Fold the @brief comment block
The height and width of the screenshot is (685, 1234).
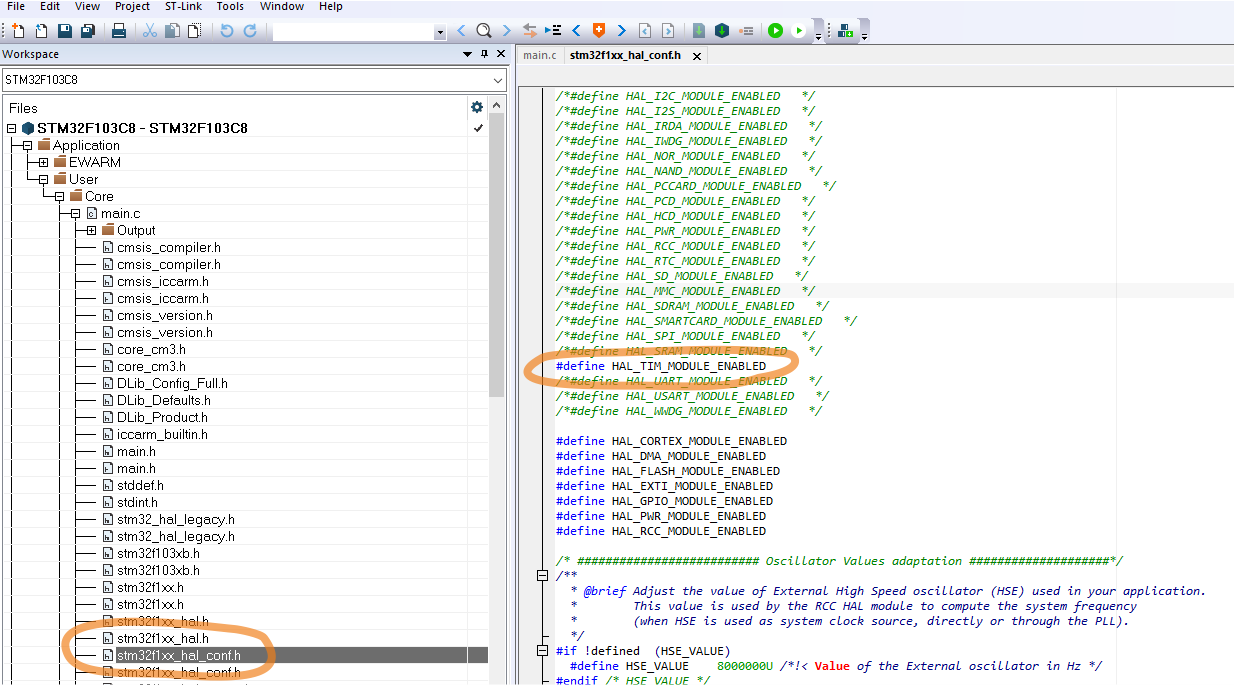pyautogui.click(x=543, y=575)
